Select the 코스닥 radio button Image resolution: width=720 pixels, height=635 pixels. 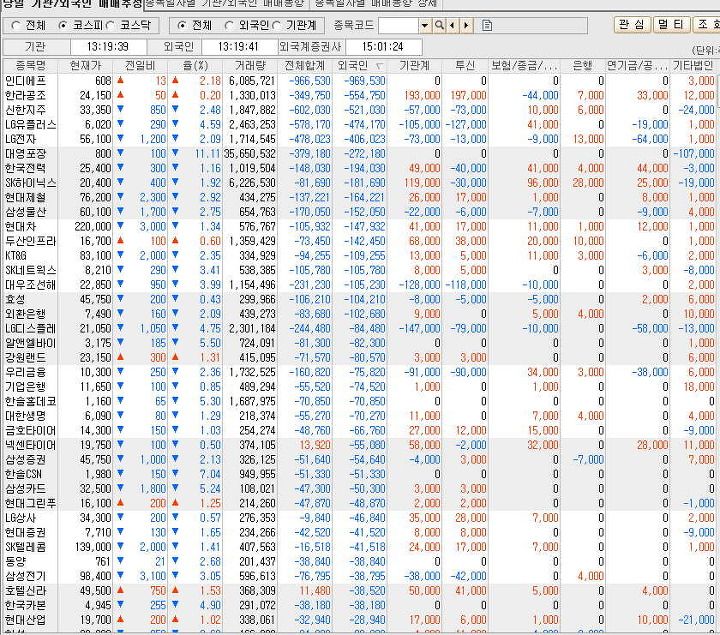pos(110,26)
